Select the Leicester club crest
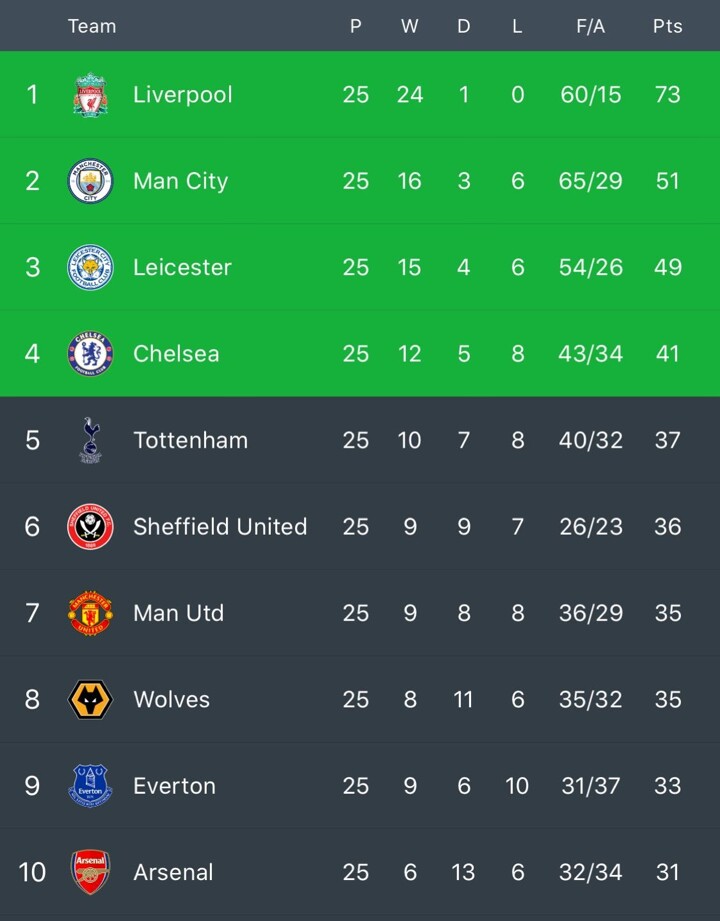720x921 pixels. tap(90, 267)
